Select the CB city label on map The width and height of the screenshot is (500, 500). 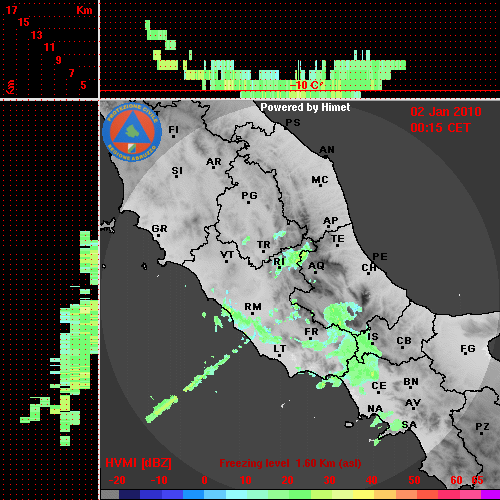pos(404,341)
